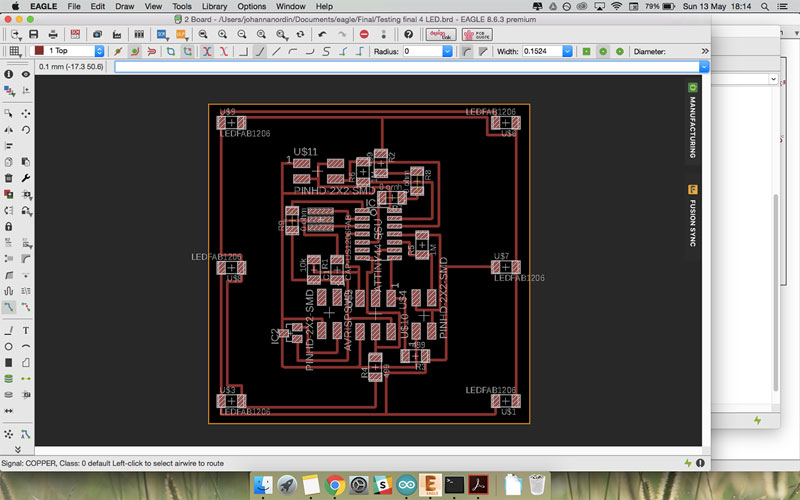This screenshot has height=500, width=800.
Task: Select the Delete trash tool
Action: 9,178
